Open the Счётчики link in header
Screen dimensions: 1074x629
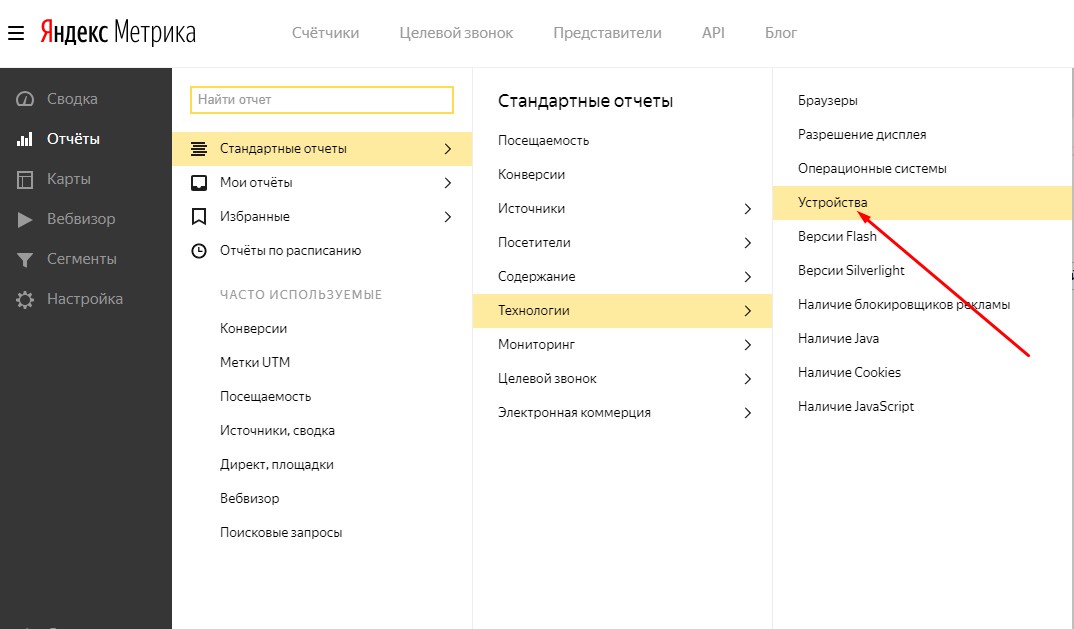325,33
